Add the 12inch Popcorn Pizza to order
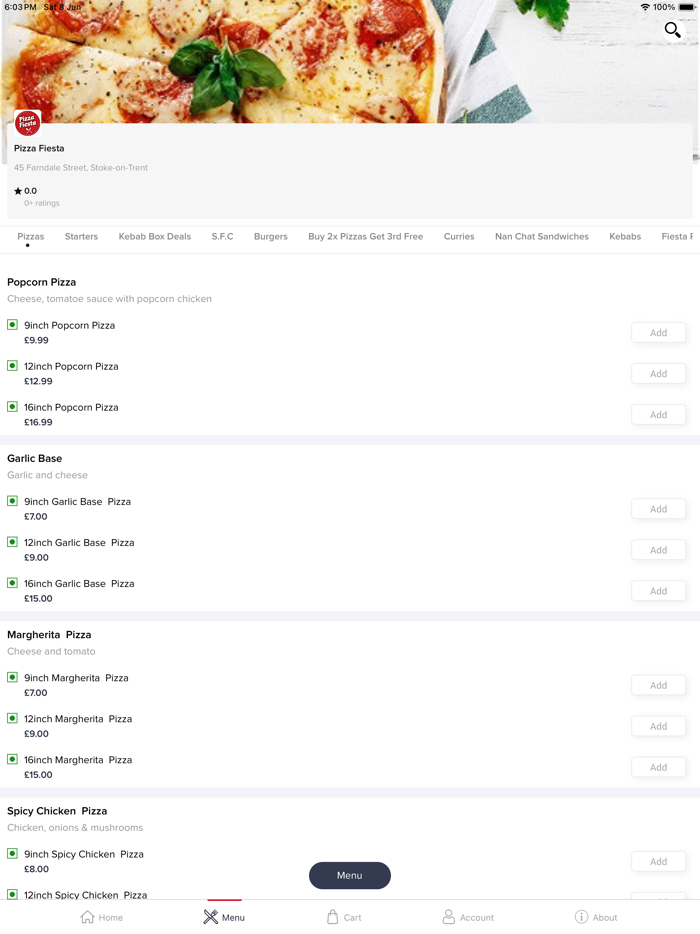The width and height of the screenshot is (700, 934). [x=658, y=373]
